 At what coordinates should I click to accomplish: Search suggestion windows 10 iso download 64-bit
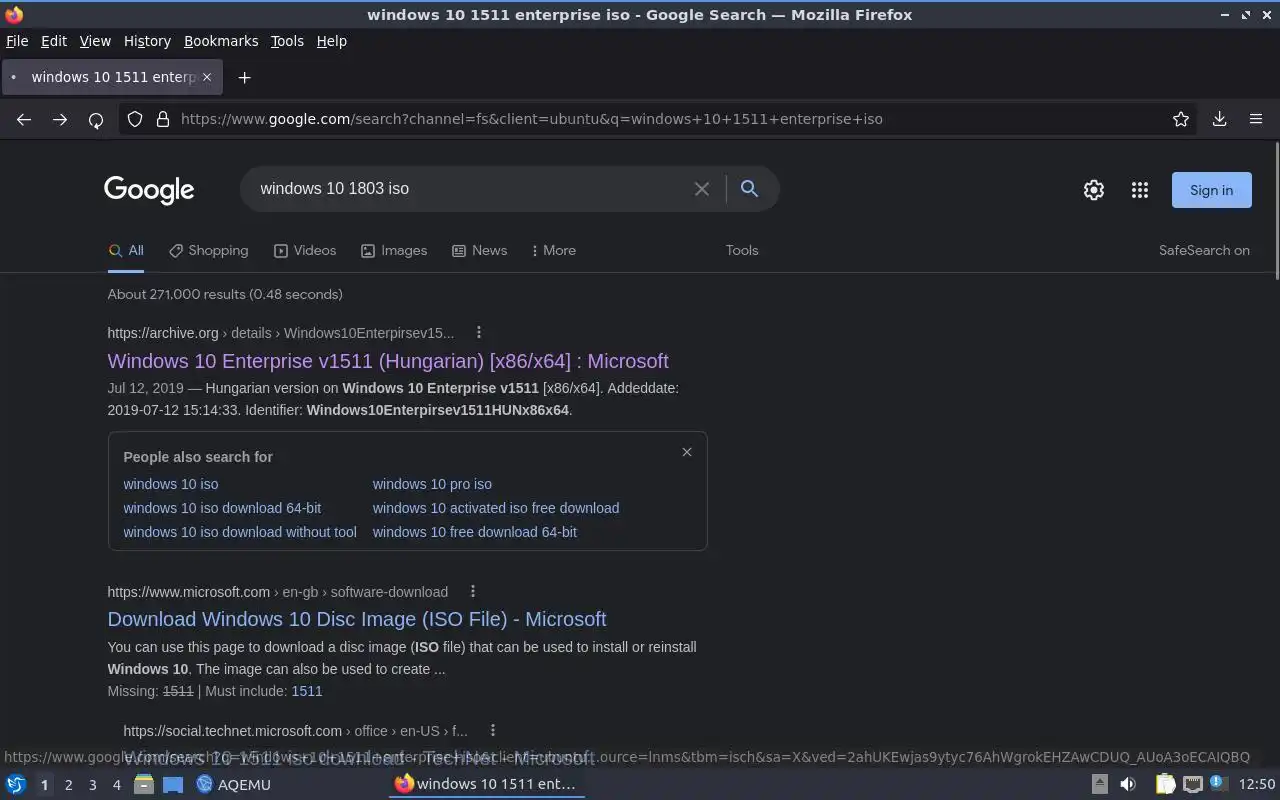(222, 508)
